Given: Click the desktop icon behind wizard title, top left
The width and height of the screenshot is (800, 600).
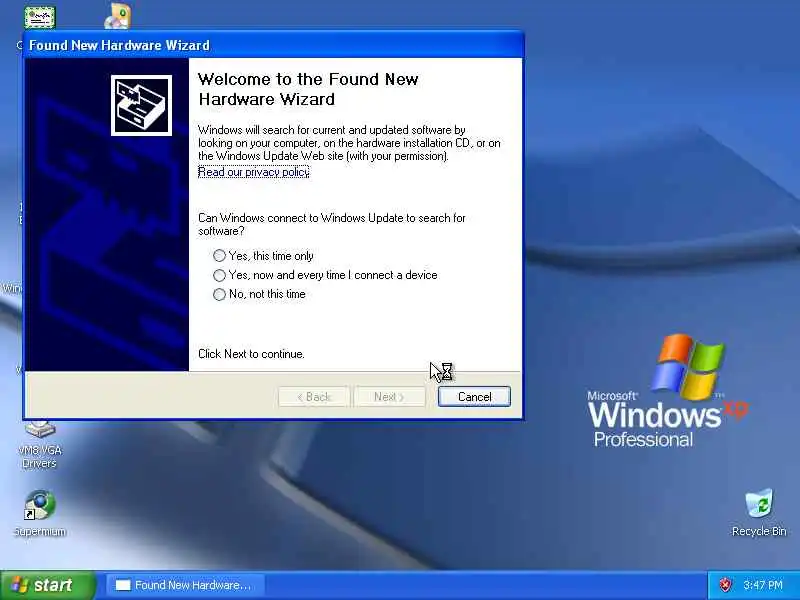Looking at the screenshot, I should tap(39, 17).
